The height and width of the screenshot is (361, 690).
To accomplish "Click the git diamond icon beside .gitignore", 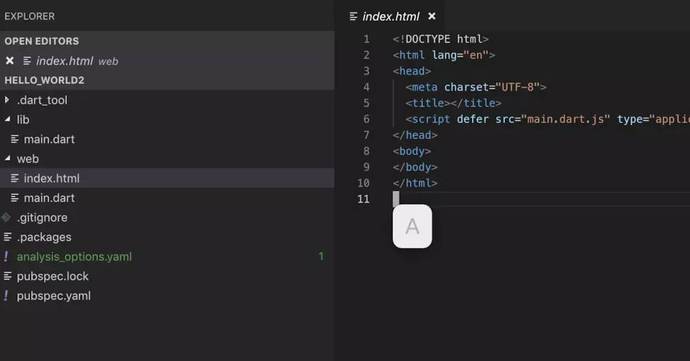I will point(6,217).
